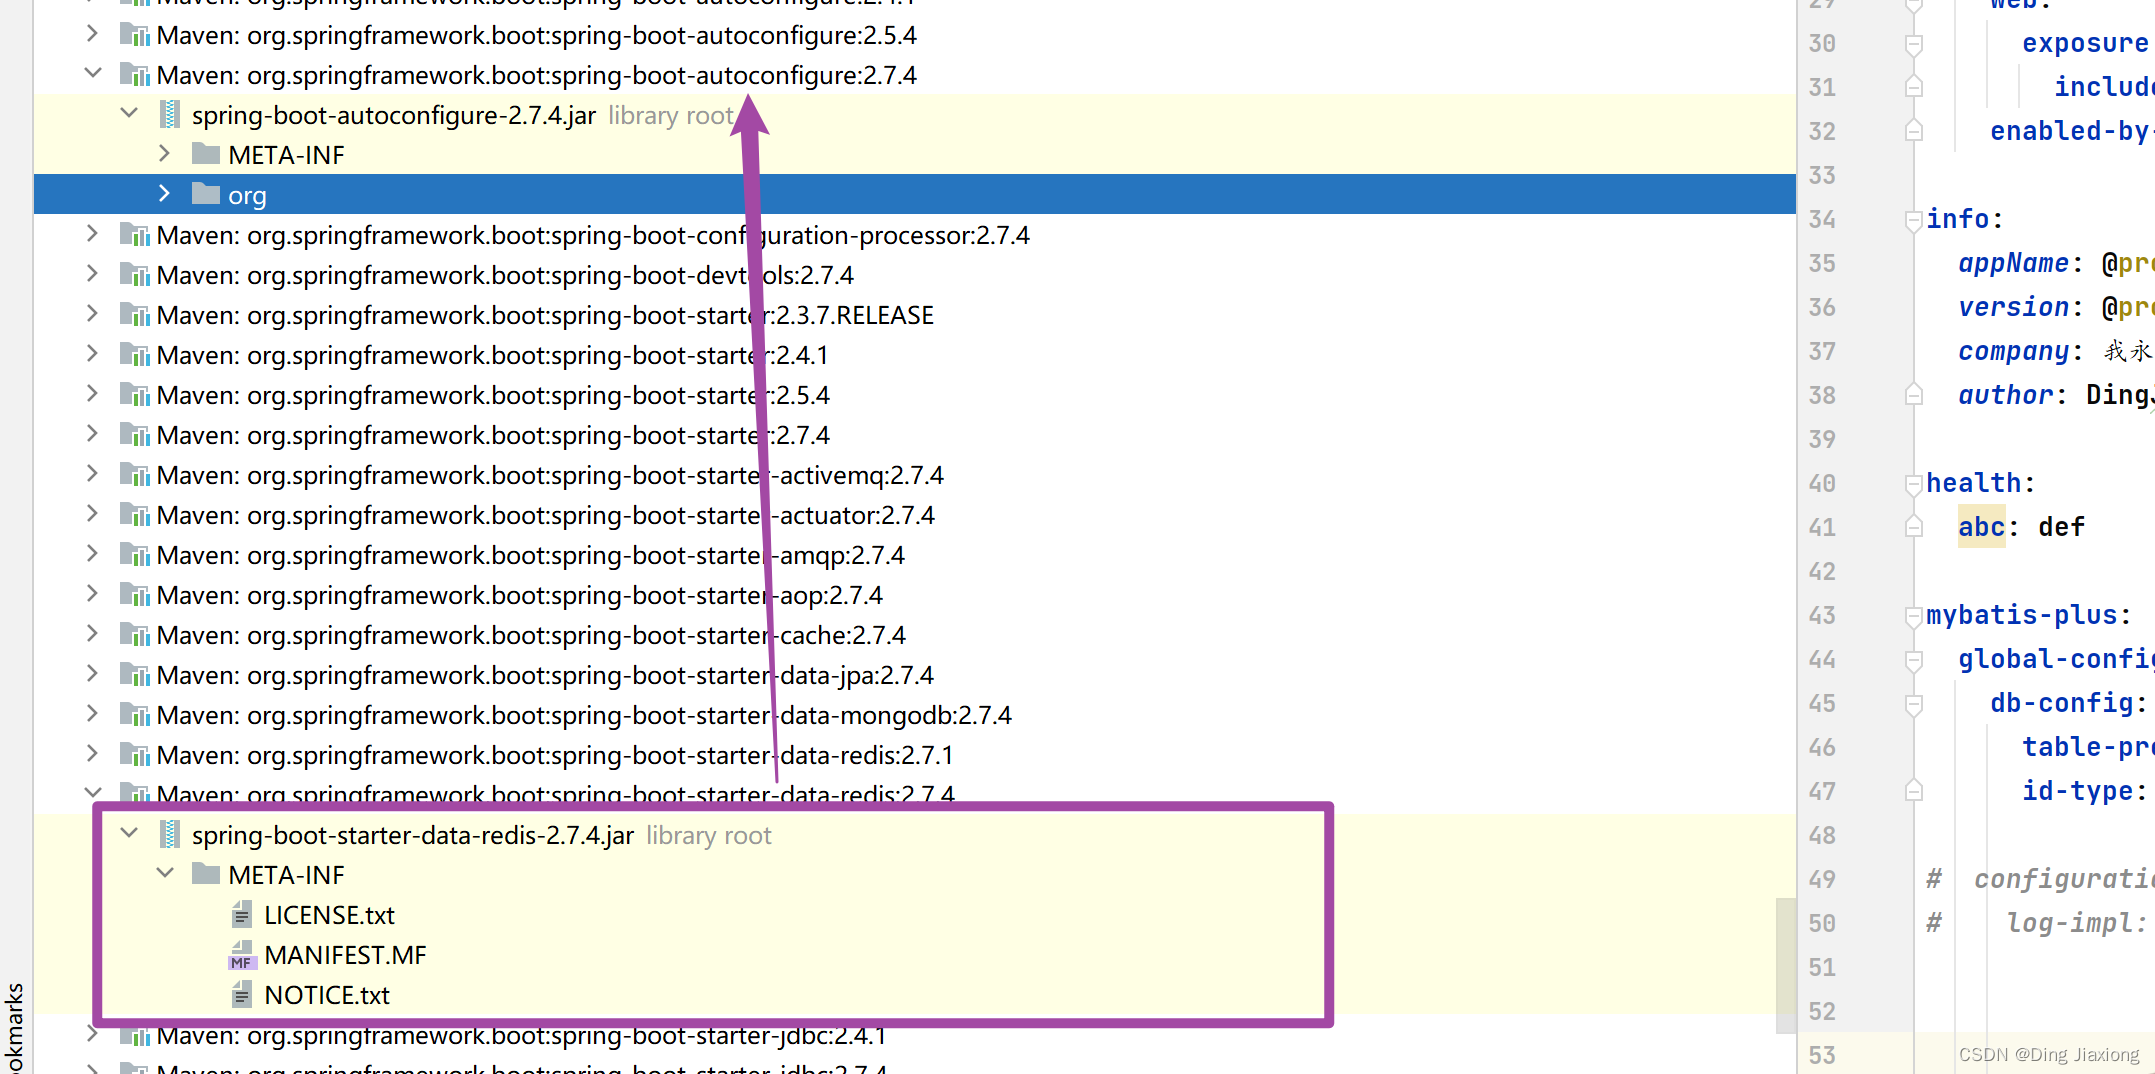The width and height of the screenshot is (2155, 1074).
Task: Click the library icon of spring-boot-autoconfigure:2.7.4
Action: 135,75
